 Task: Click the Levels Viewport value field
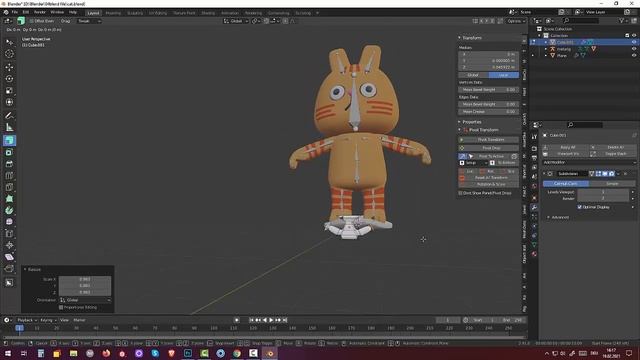[603, 192]
